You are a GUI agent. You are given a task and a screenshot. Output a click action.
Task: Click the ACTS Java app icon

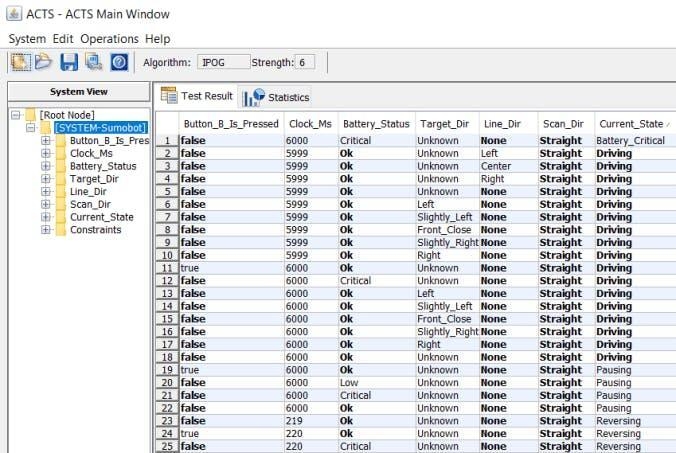(x=14, y=13)
